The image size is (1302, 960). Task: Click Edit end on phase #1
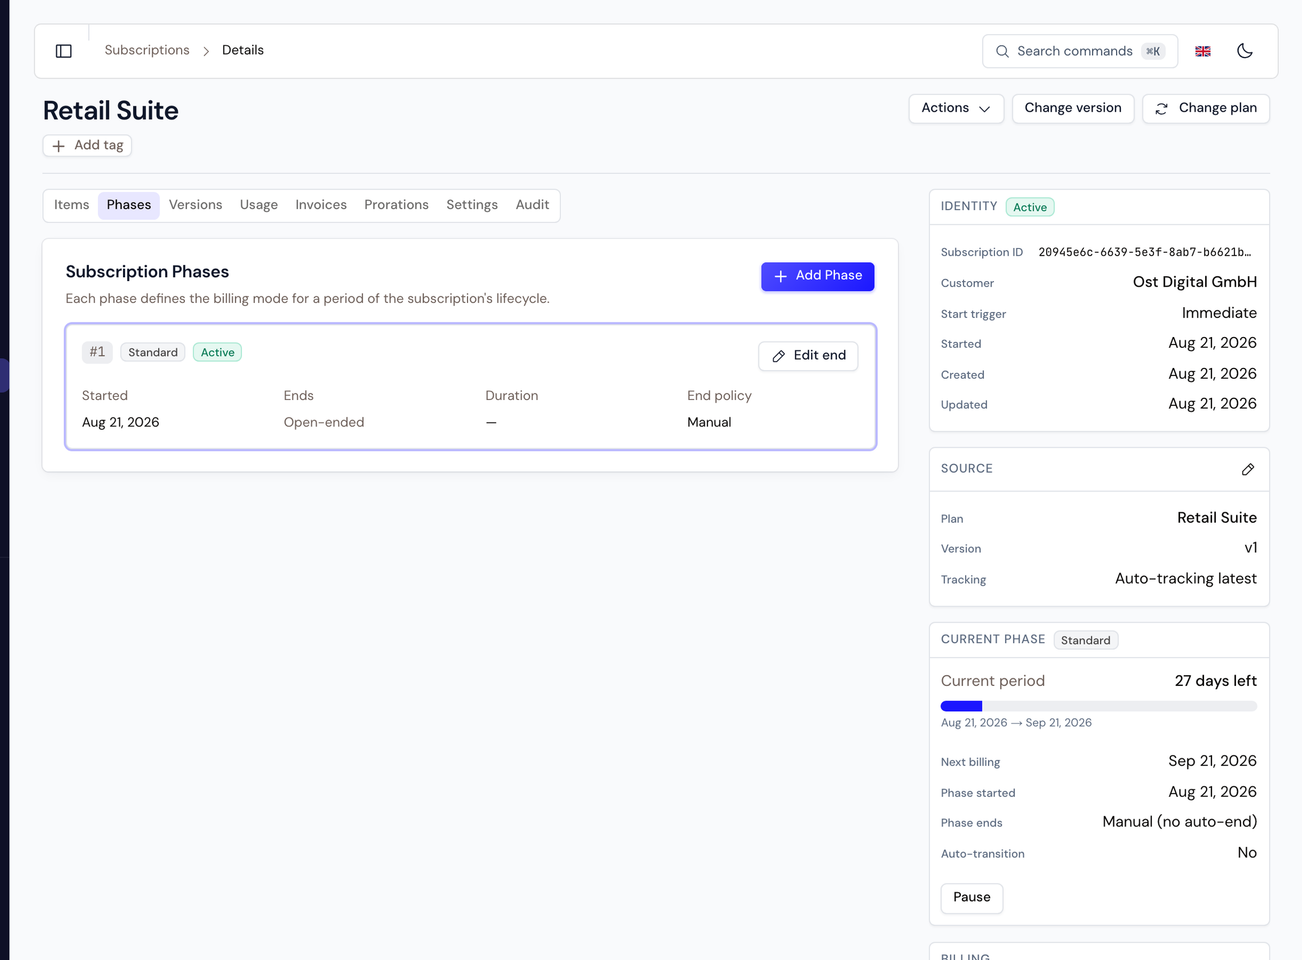pos(808,356)
